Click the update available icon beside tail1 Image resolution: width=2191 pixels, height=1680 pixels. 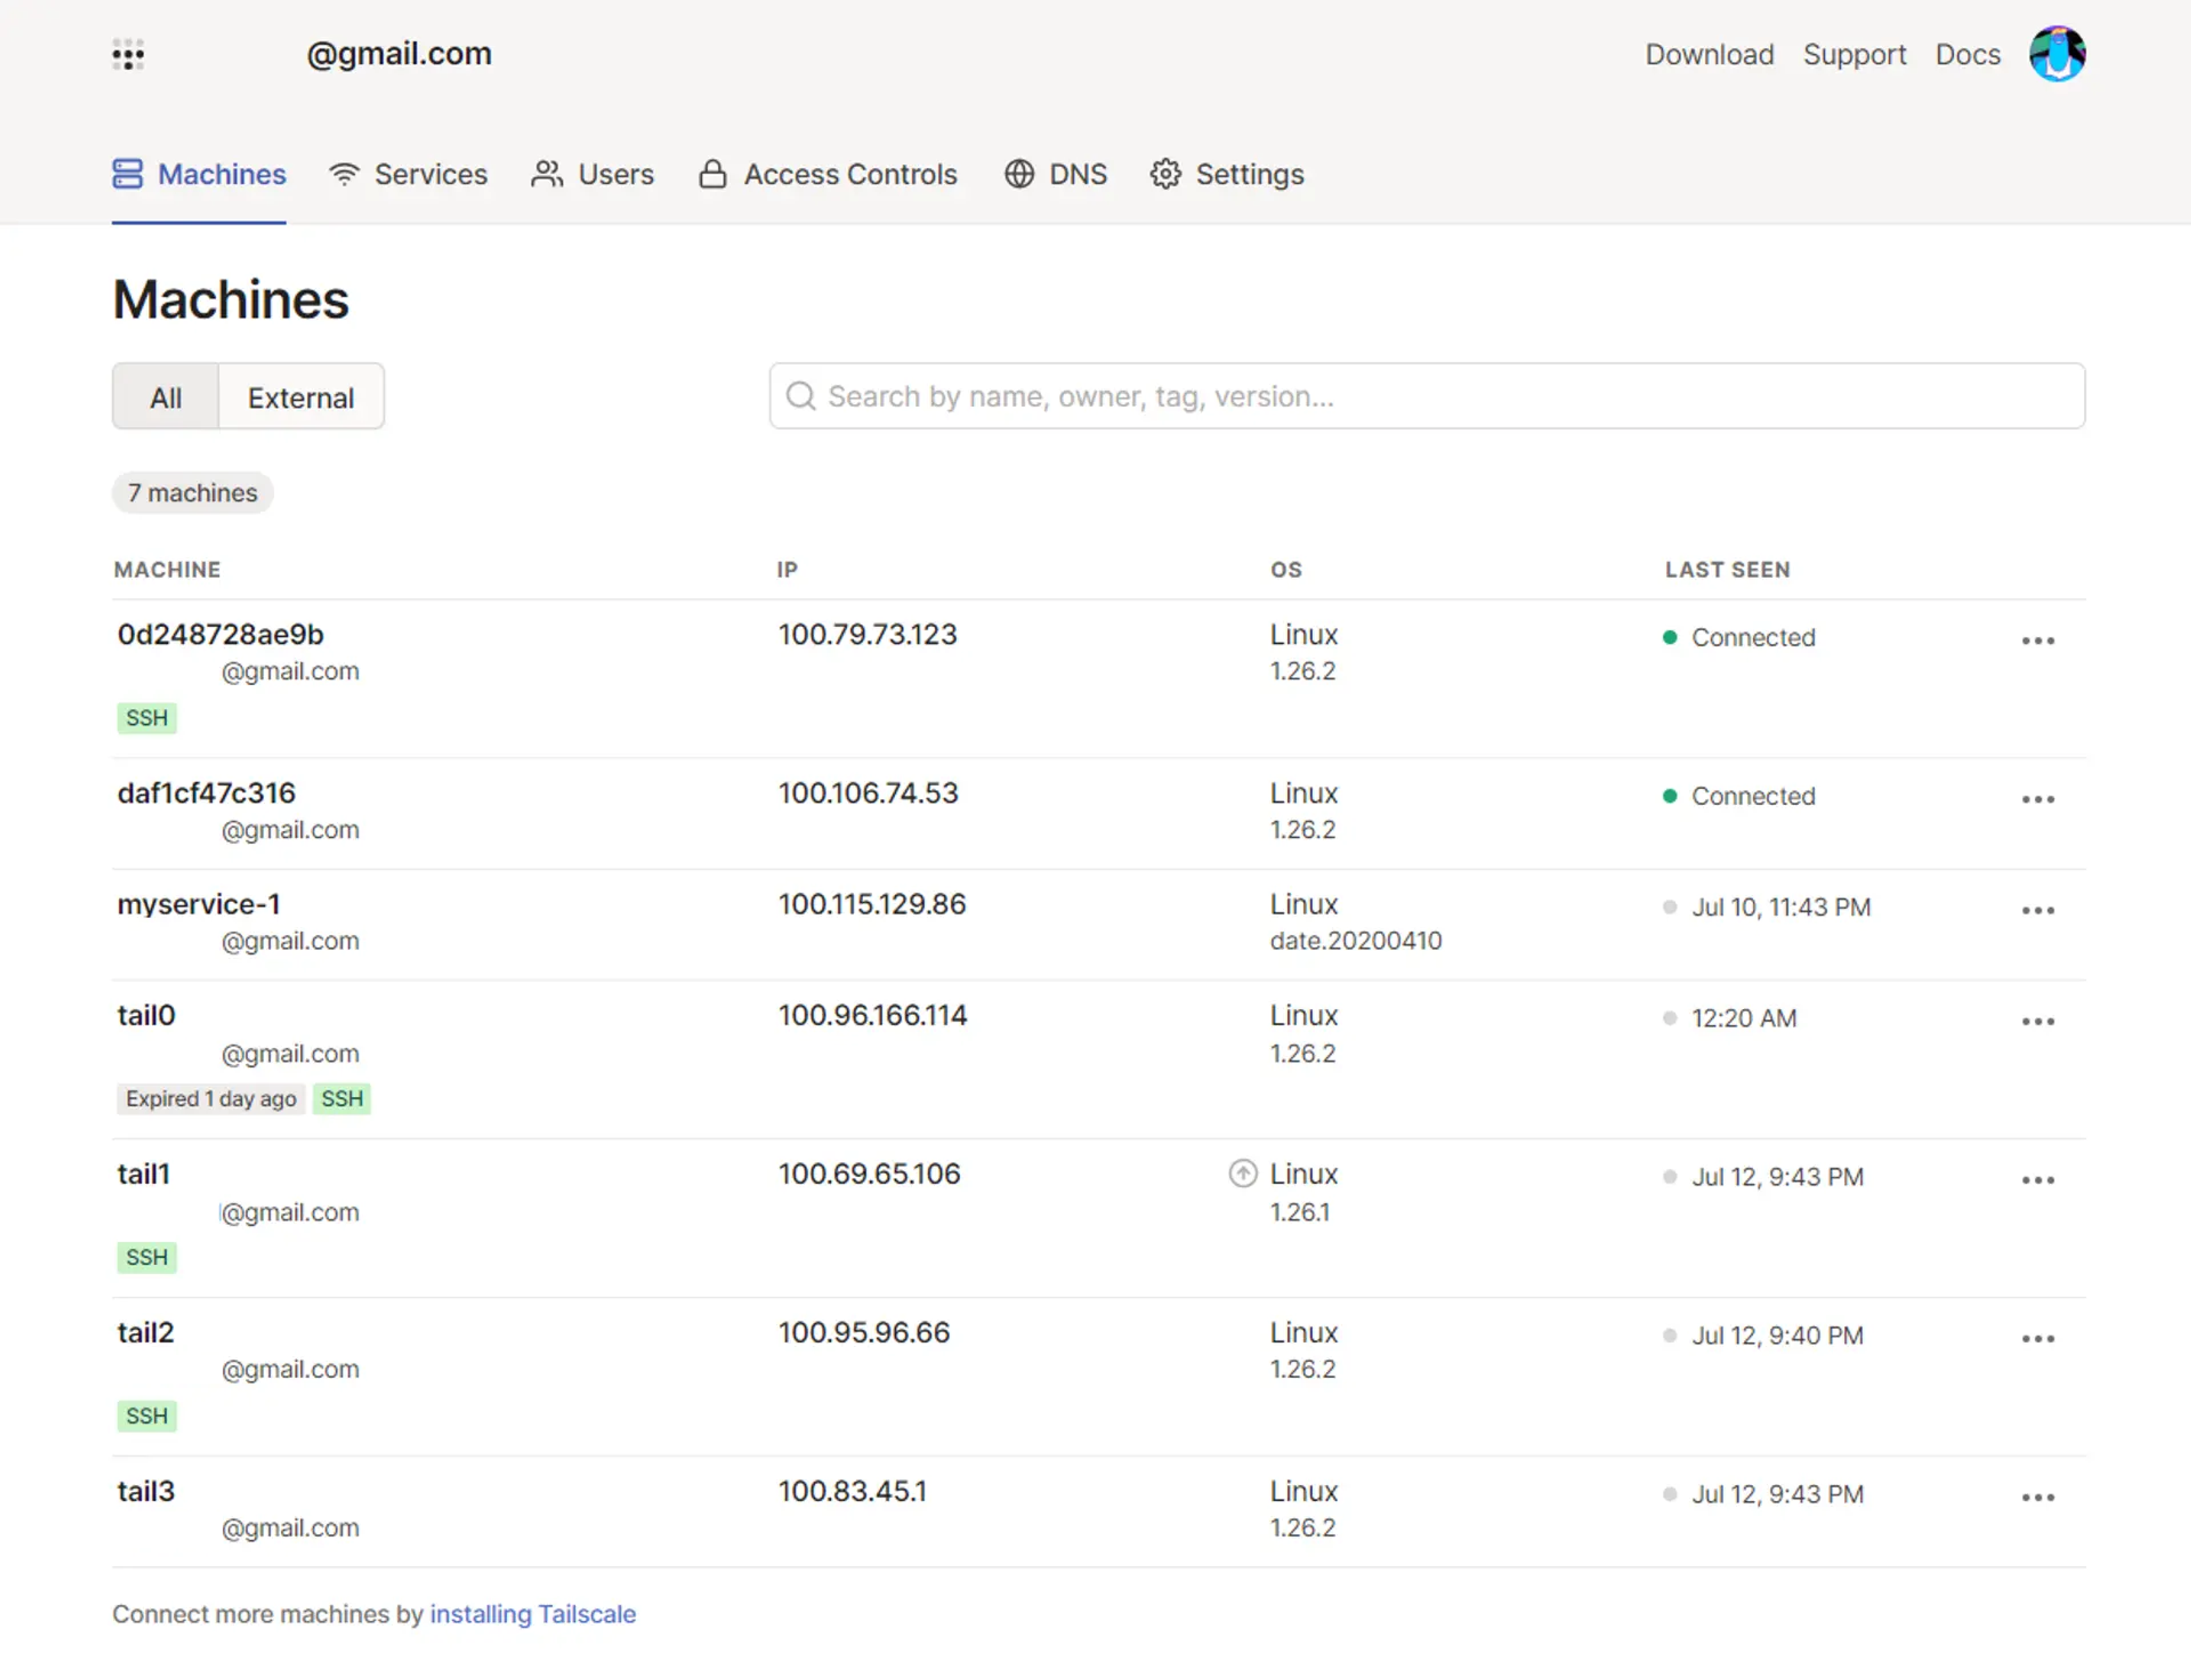1242,1173
